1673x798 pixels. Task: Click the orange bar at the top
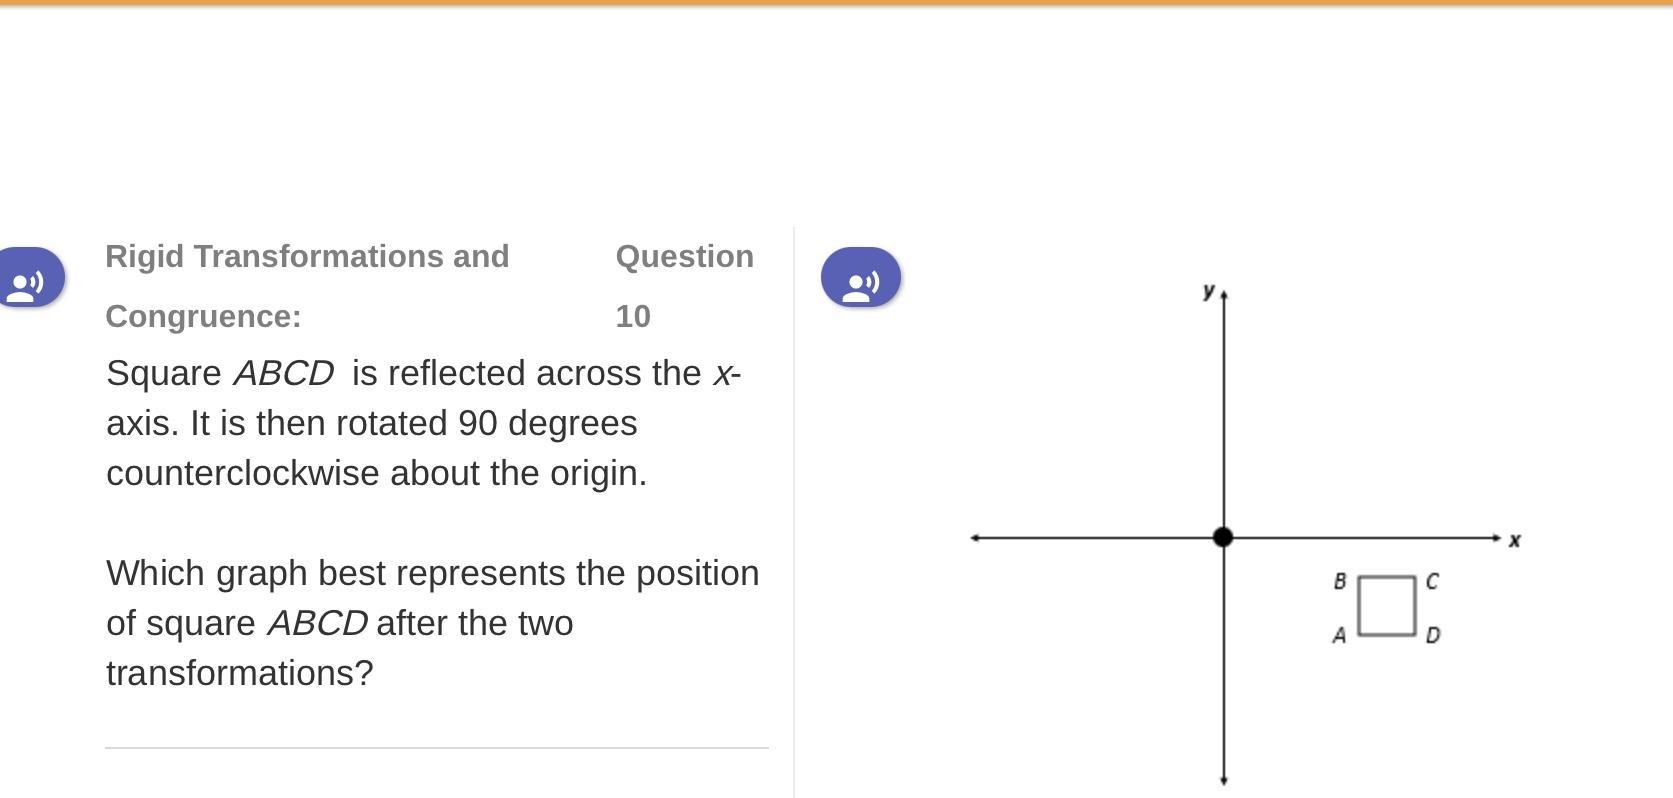click(836, 3)
